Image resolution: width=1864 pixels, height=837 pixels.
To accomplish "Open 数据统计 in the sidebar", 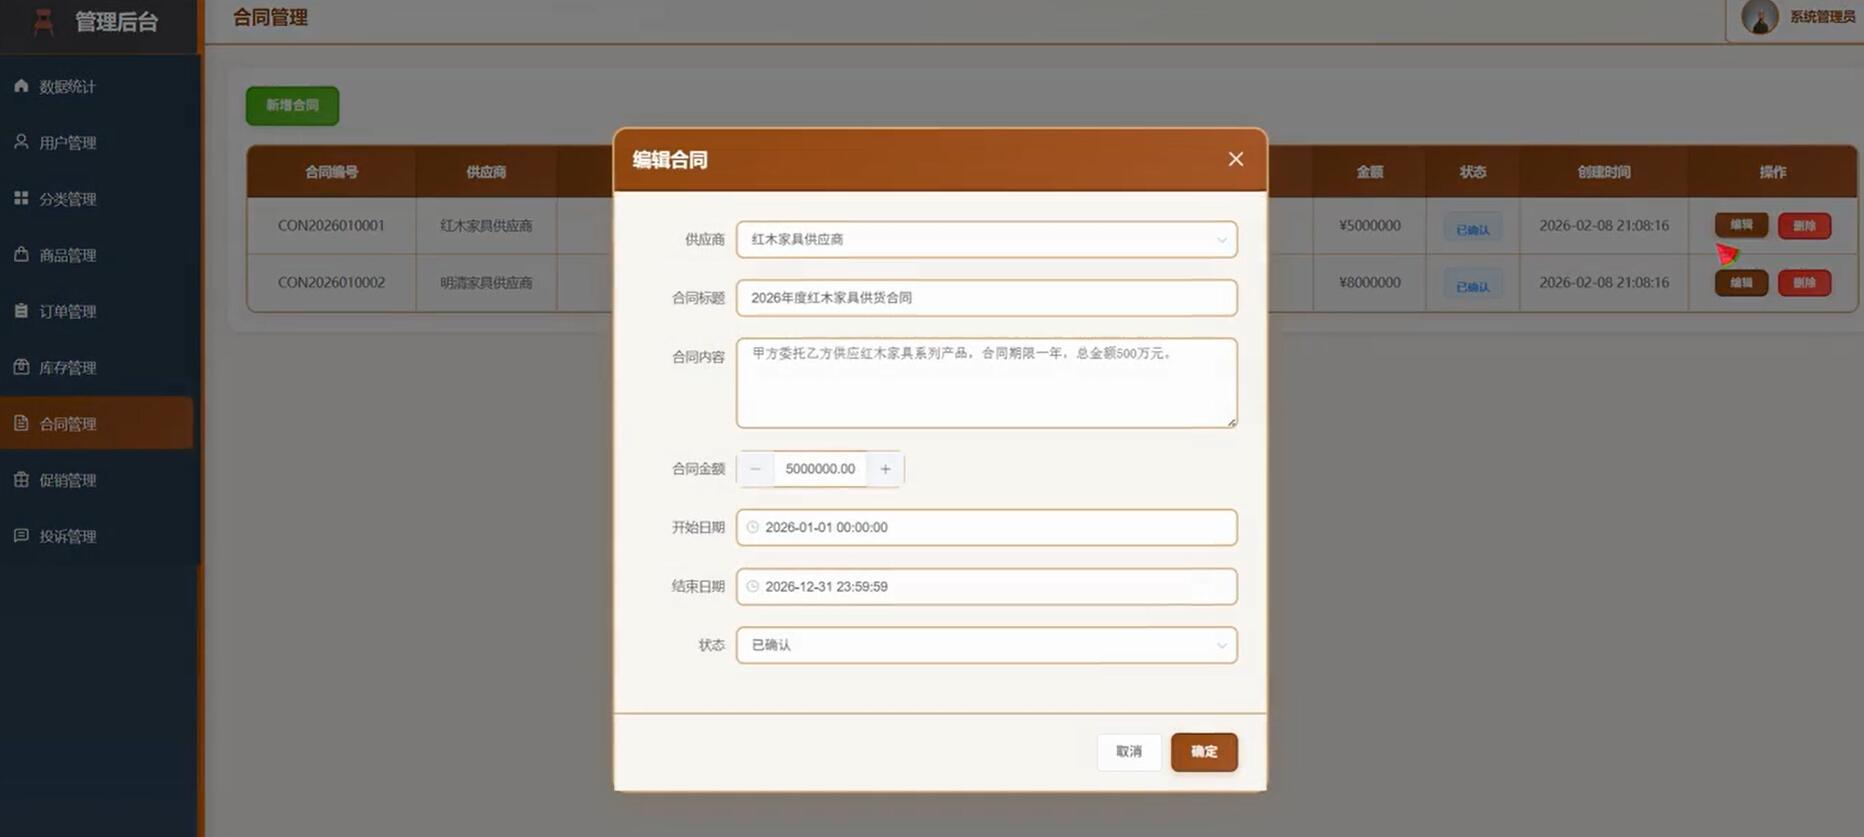I will (97, 87).
